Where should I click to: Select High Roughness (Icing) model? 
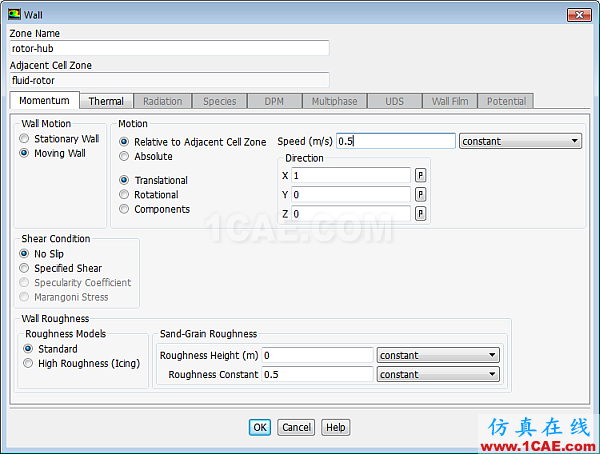pos(29,364)
